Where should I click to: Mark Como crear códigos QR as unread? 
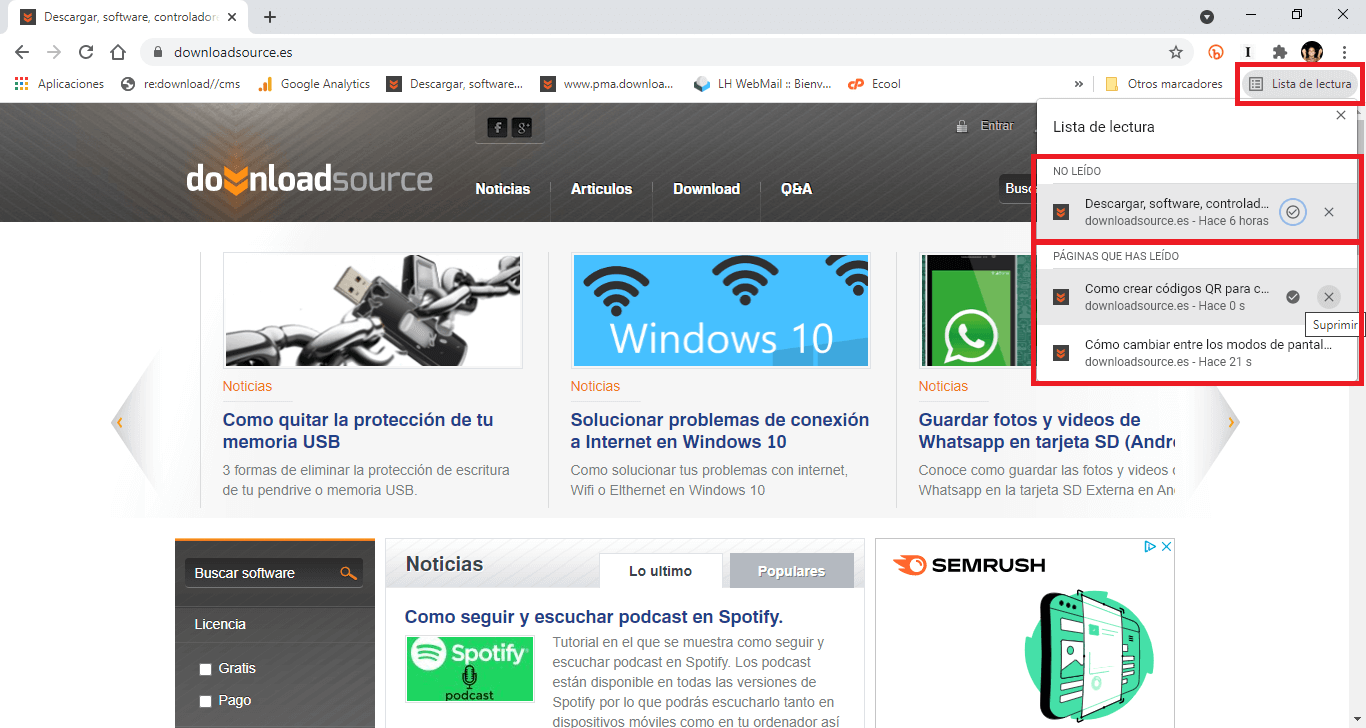point(1293,297)
